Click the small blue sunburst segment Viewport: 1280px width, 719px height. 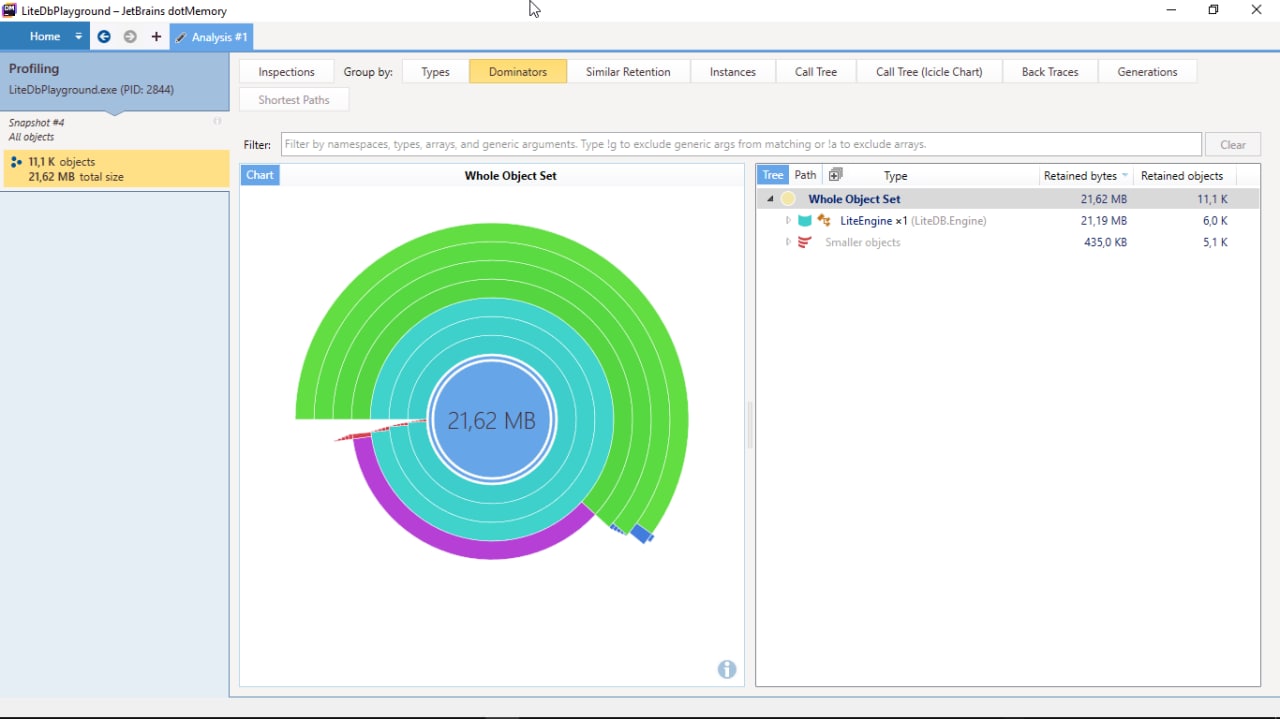[x=642, y=534]
